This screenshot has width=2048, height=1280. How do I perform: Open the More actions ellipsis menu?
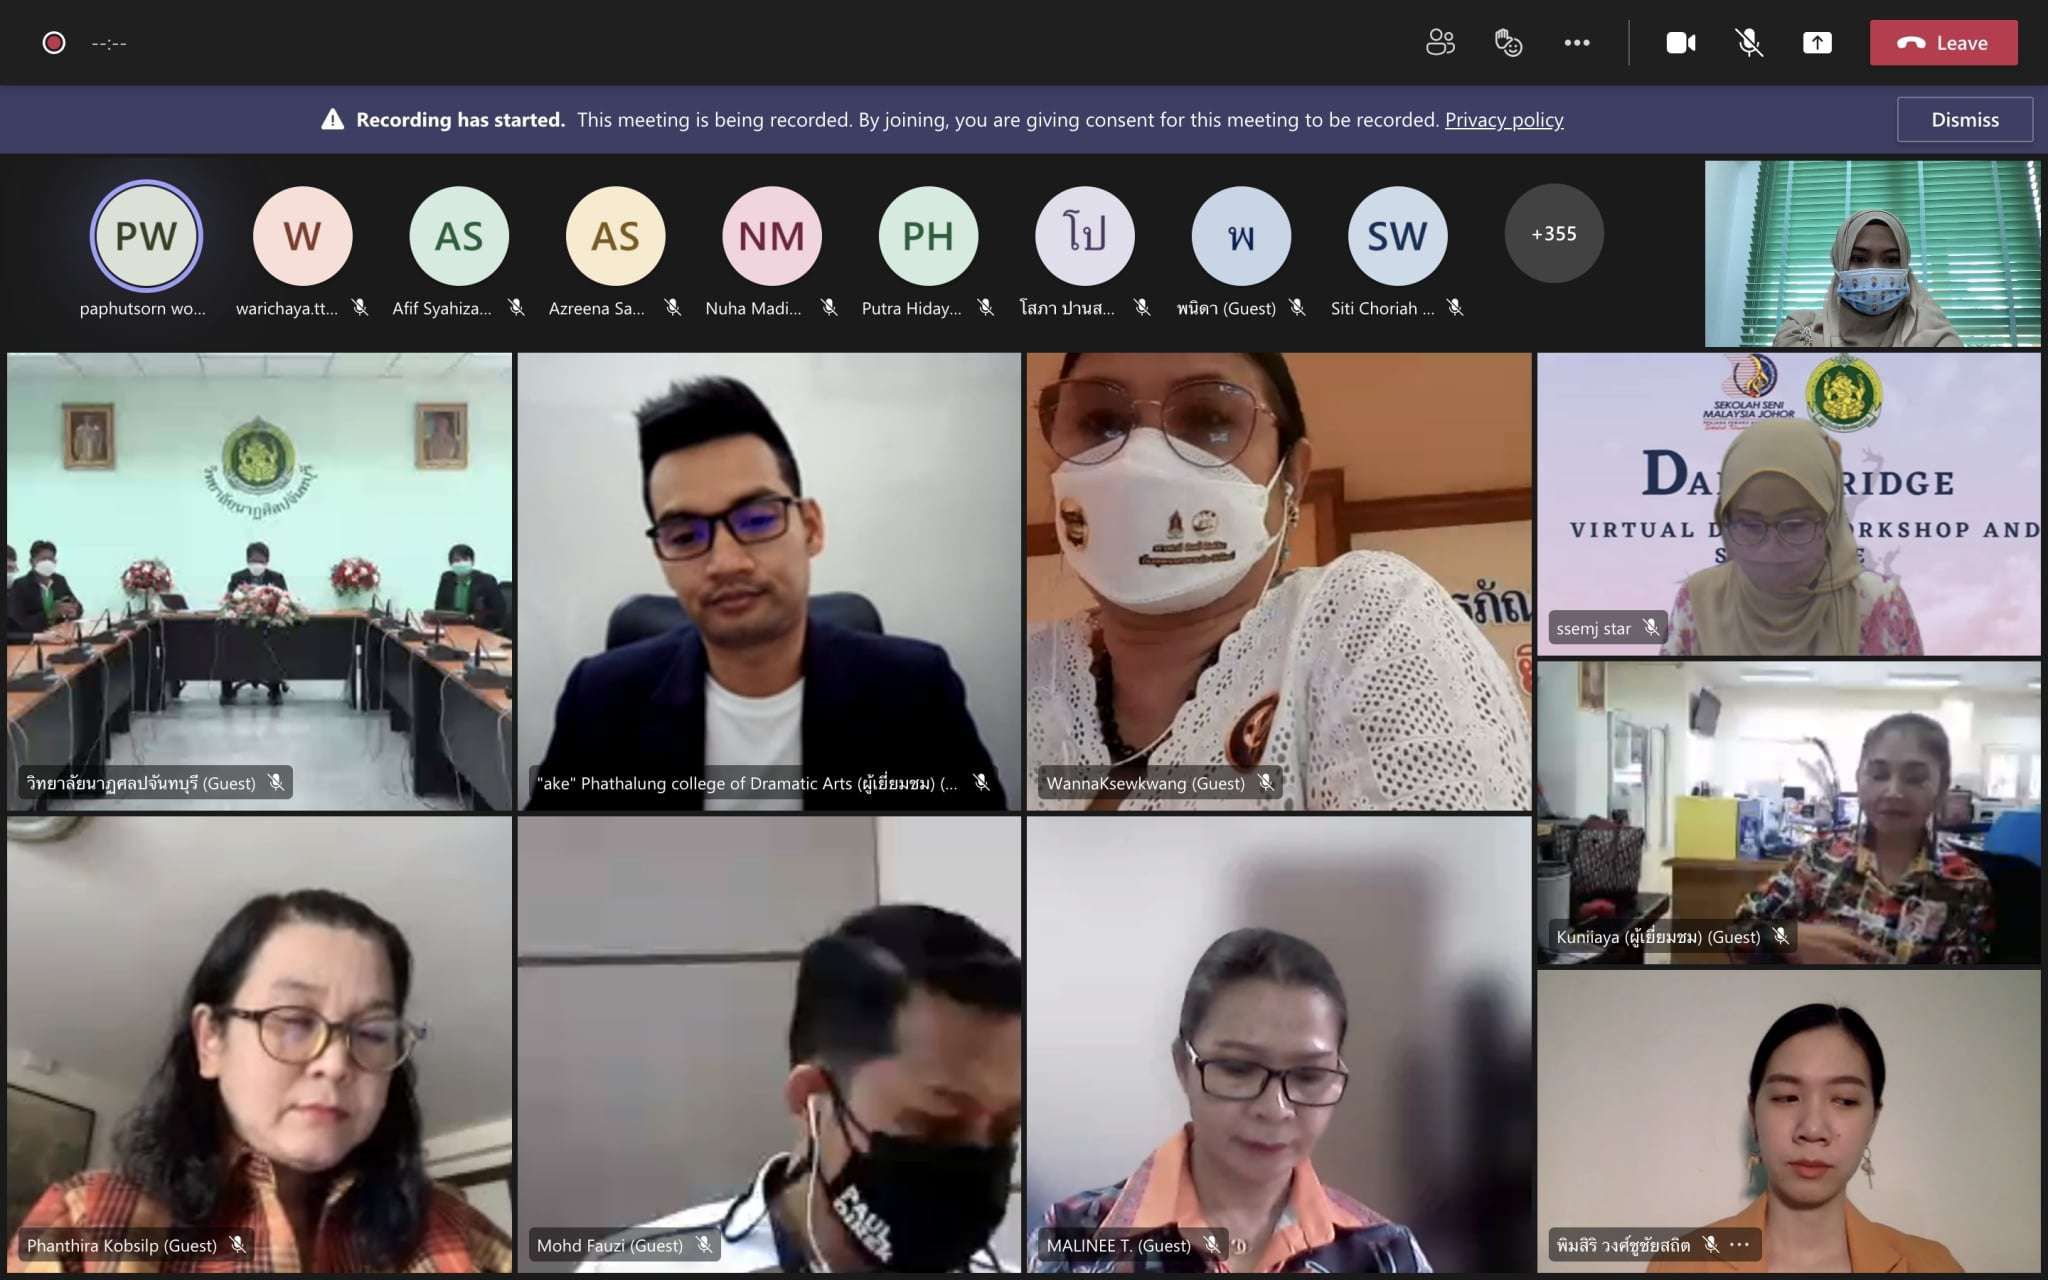coord(1577,43)
